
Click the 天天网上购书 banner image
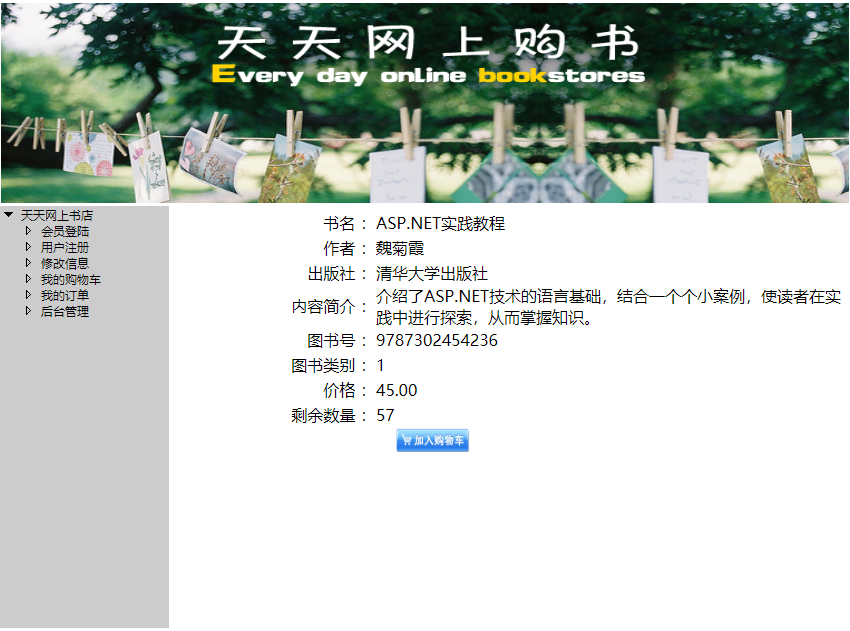(x=425, y=103)
